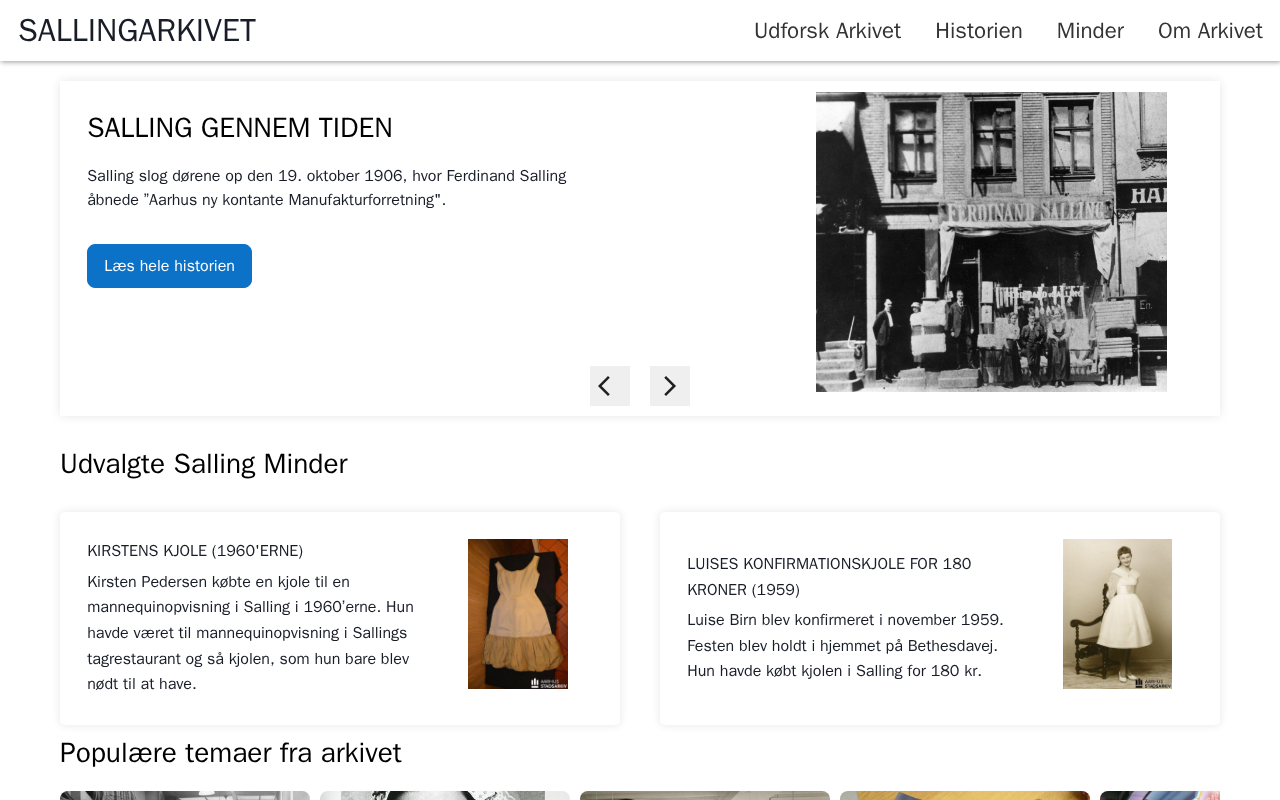
Task: Open the Om Arkivet page
Action: click(x=1210, y=31)
